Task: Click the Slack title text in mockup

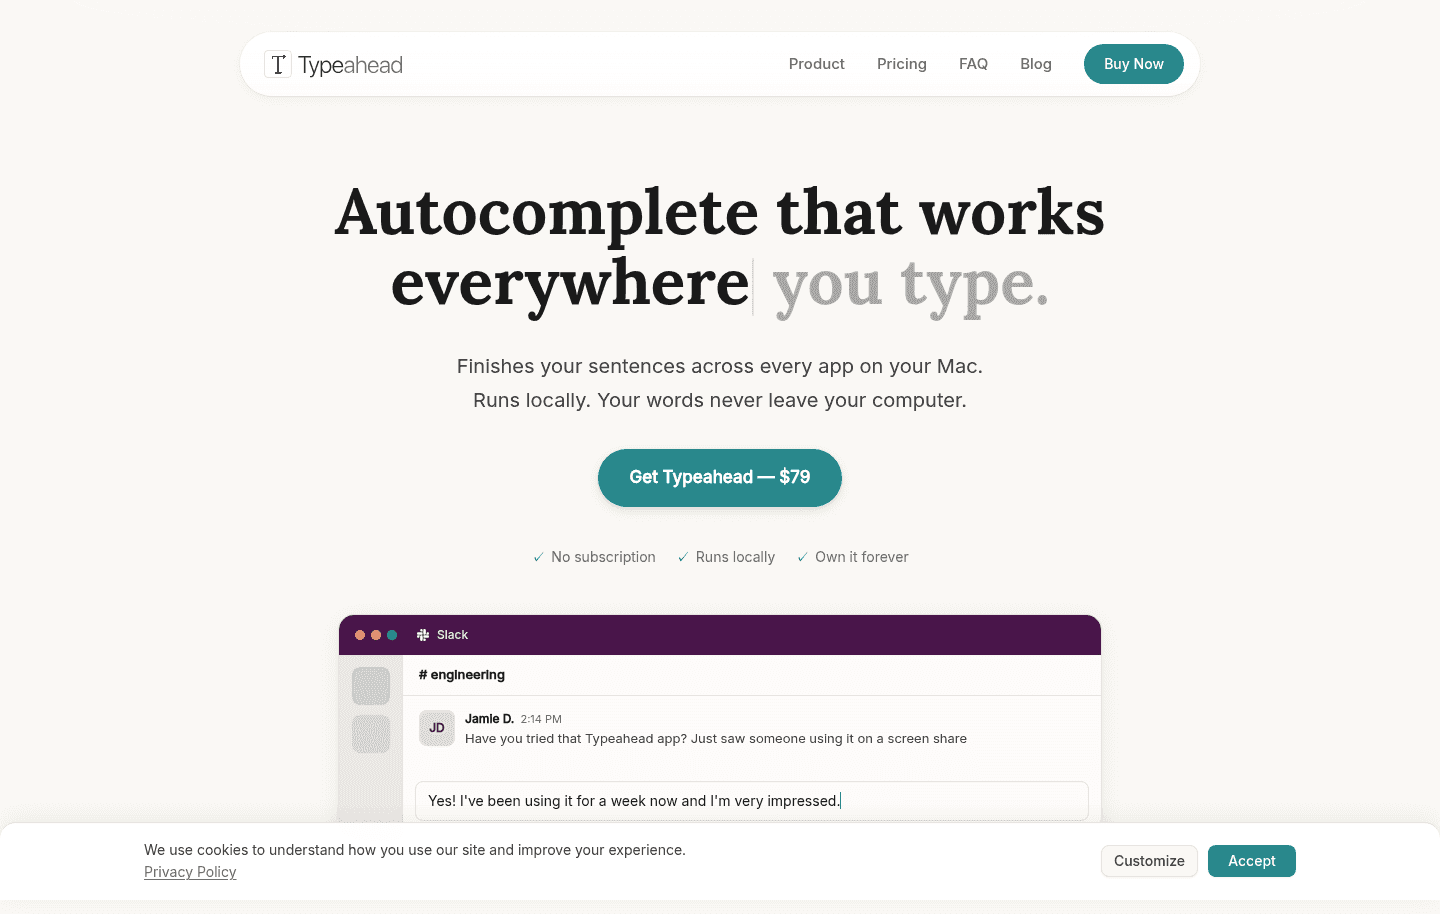Action: [452, 635]
